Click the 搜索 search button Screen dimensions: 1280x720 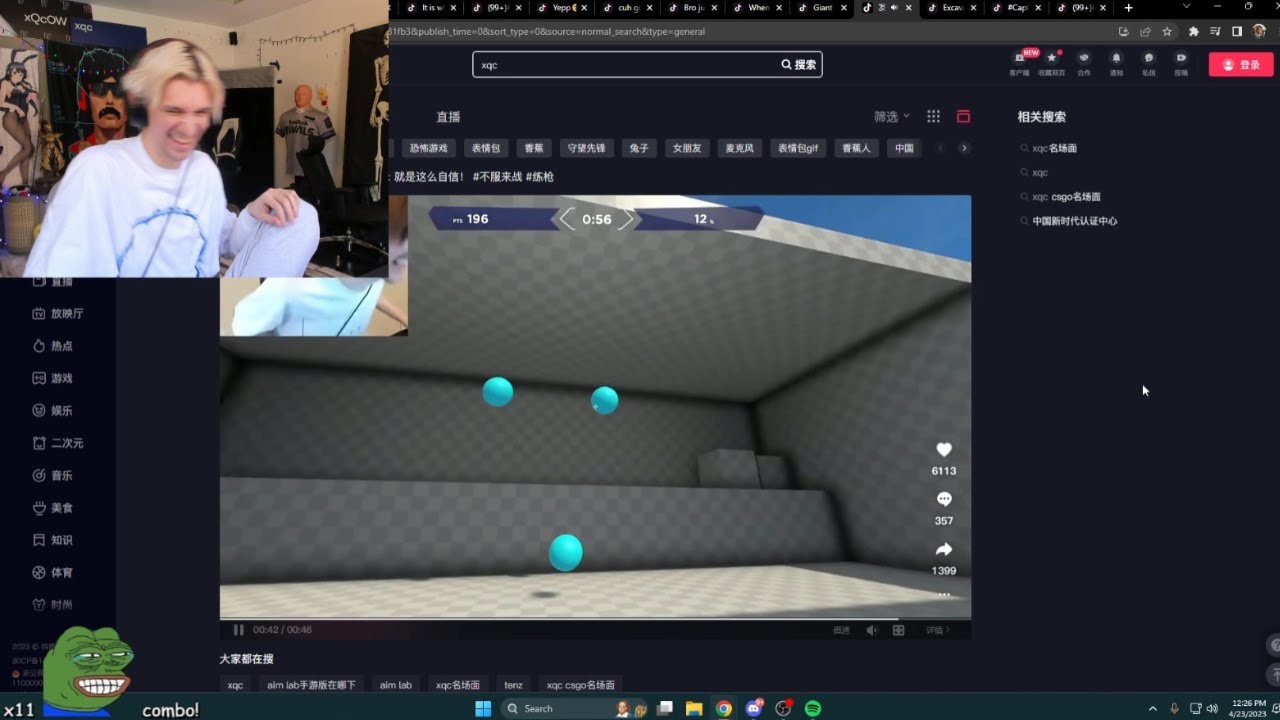799,64
